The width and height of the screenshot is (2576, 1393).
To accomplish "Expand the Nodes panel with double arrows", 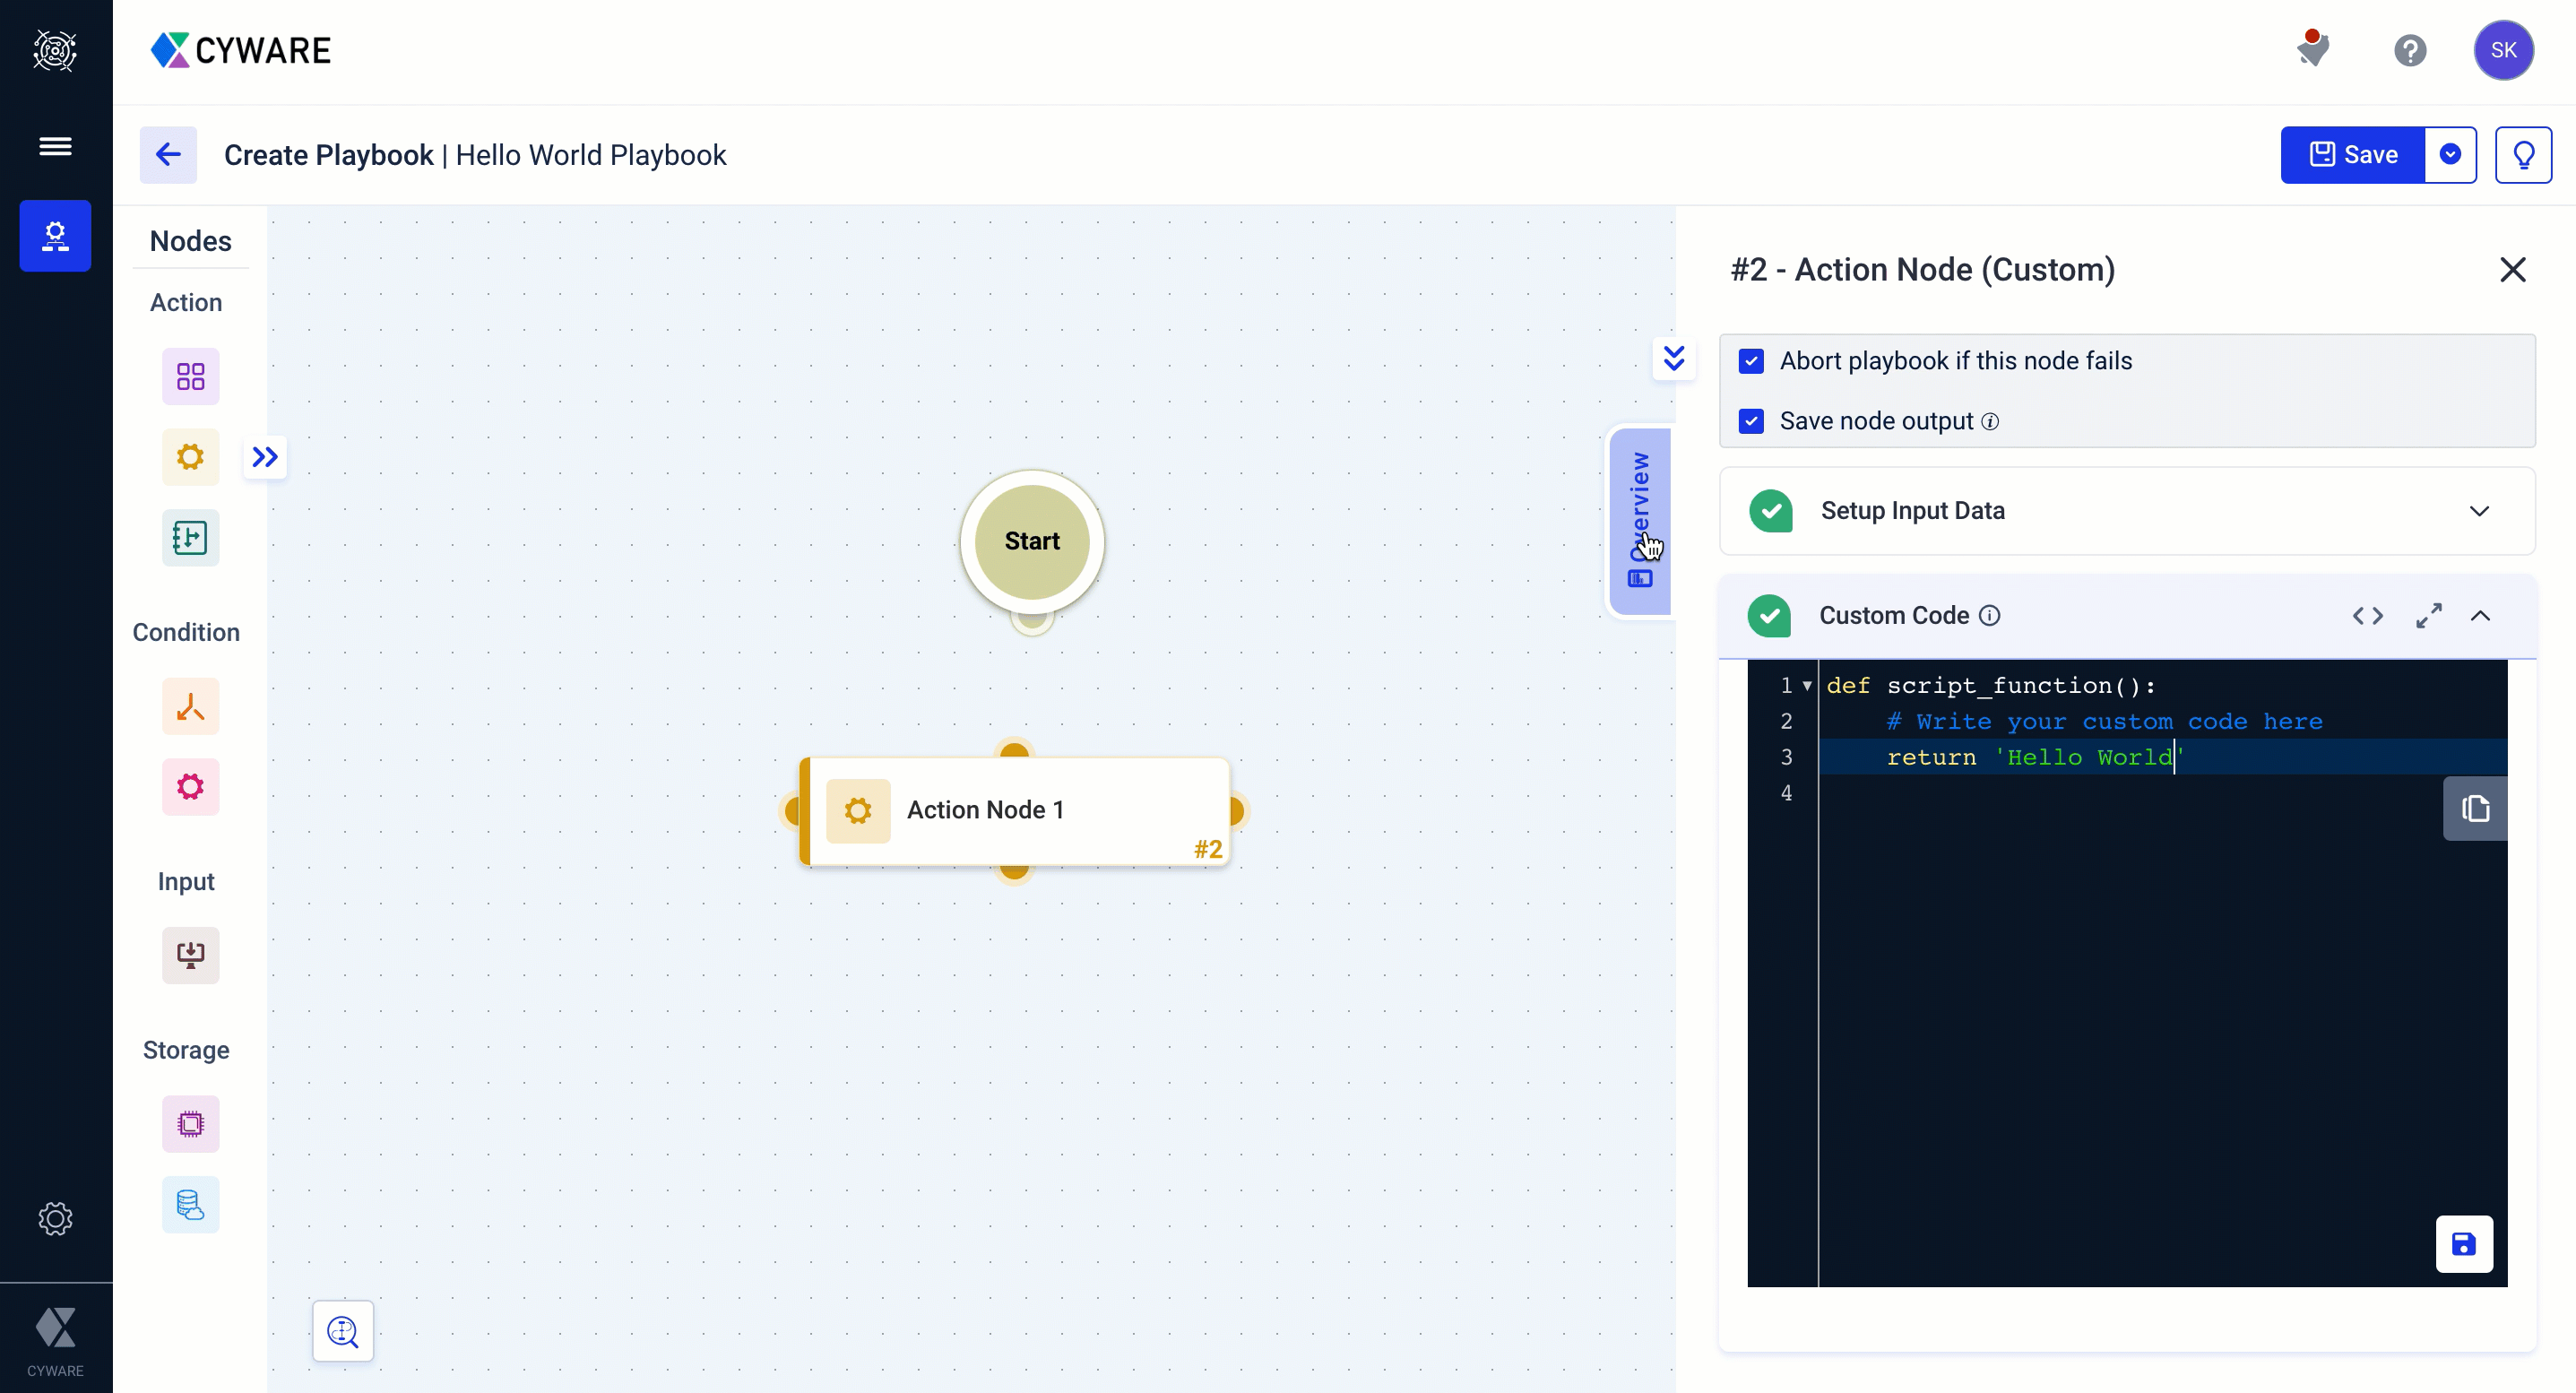I will click(265, 457).
